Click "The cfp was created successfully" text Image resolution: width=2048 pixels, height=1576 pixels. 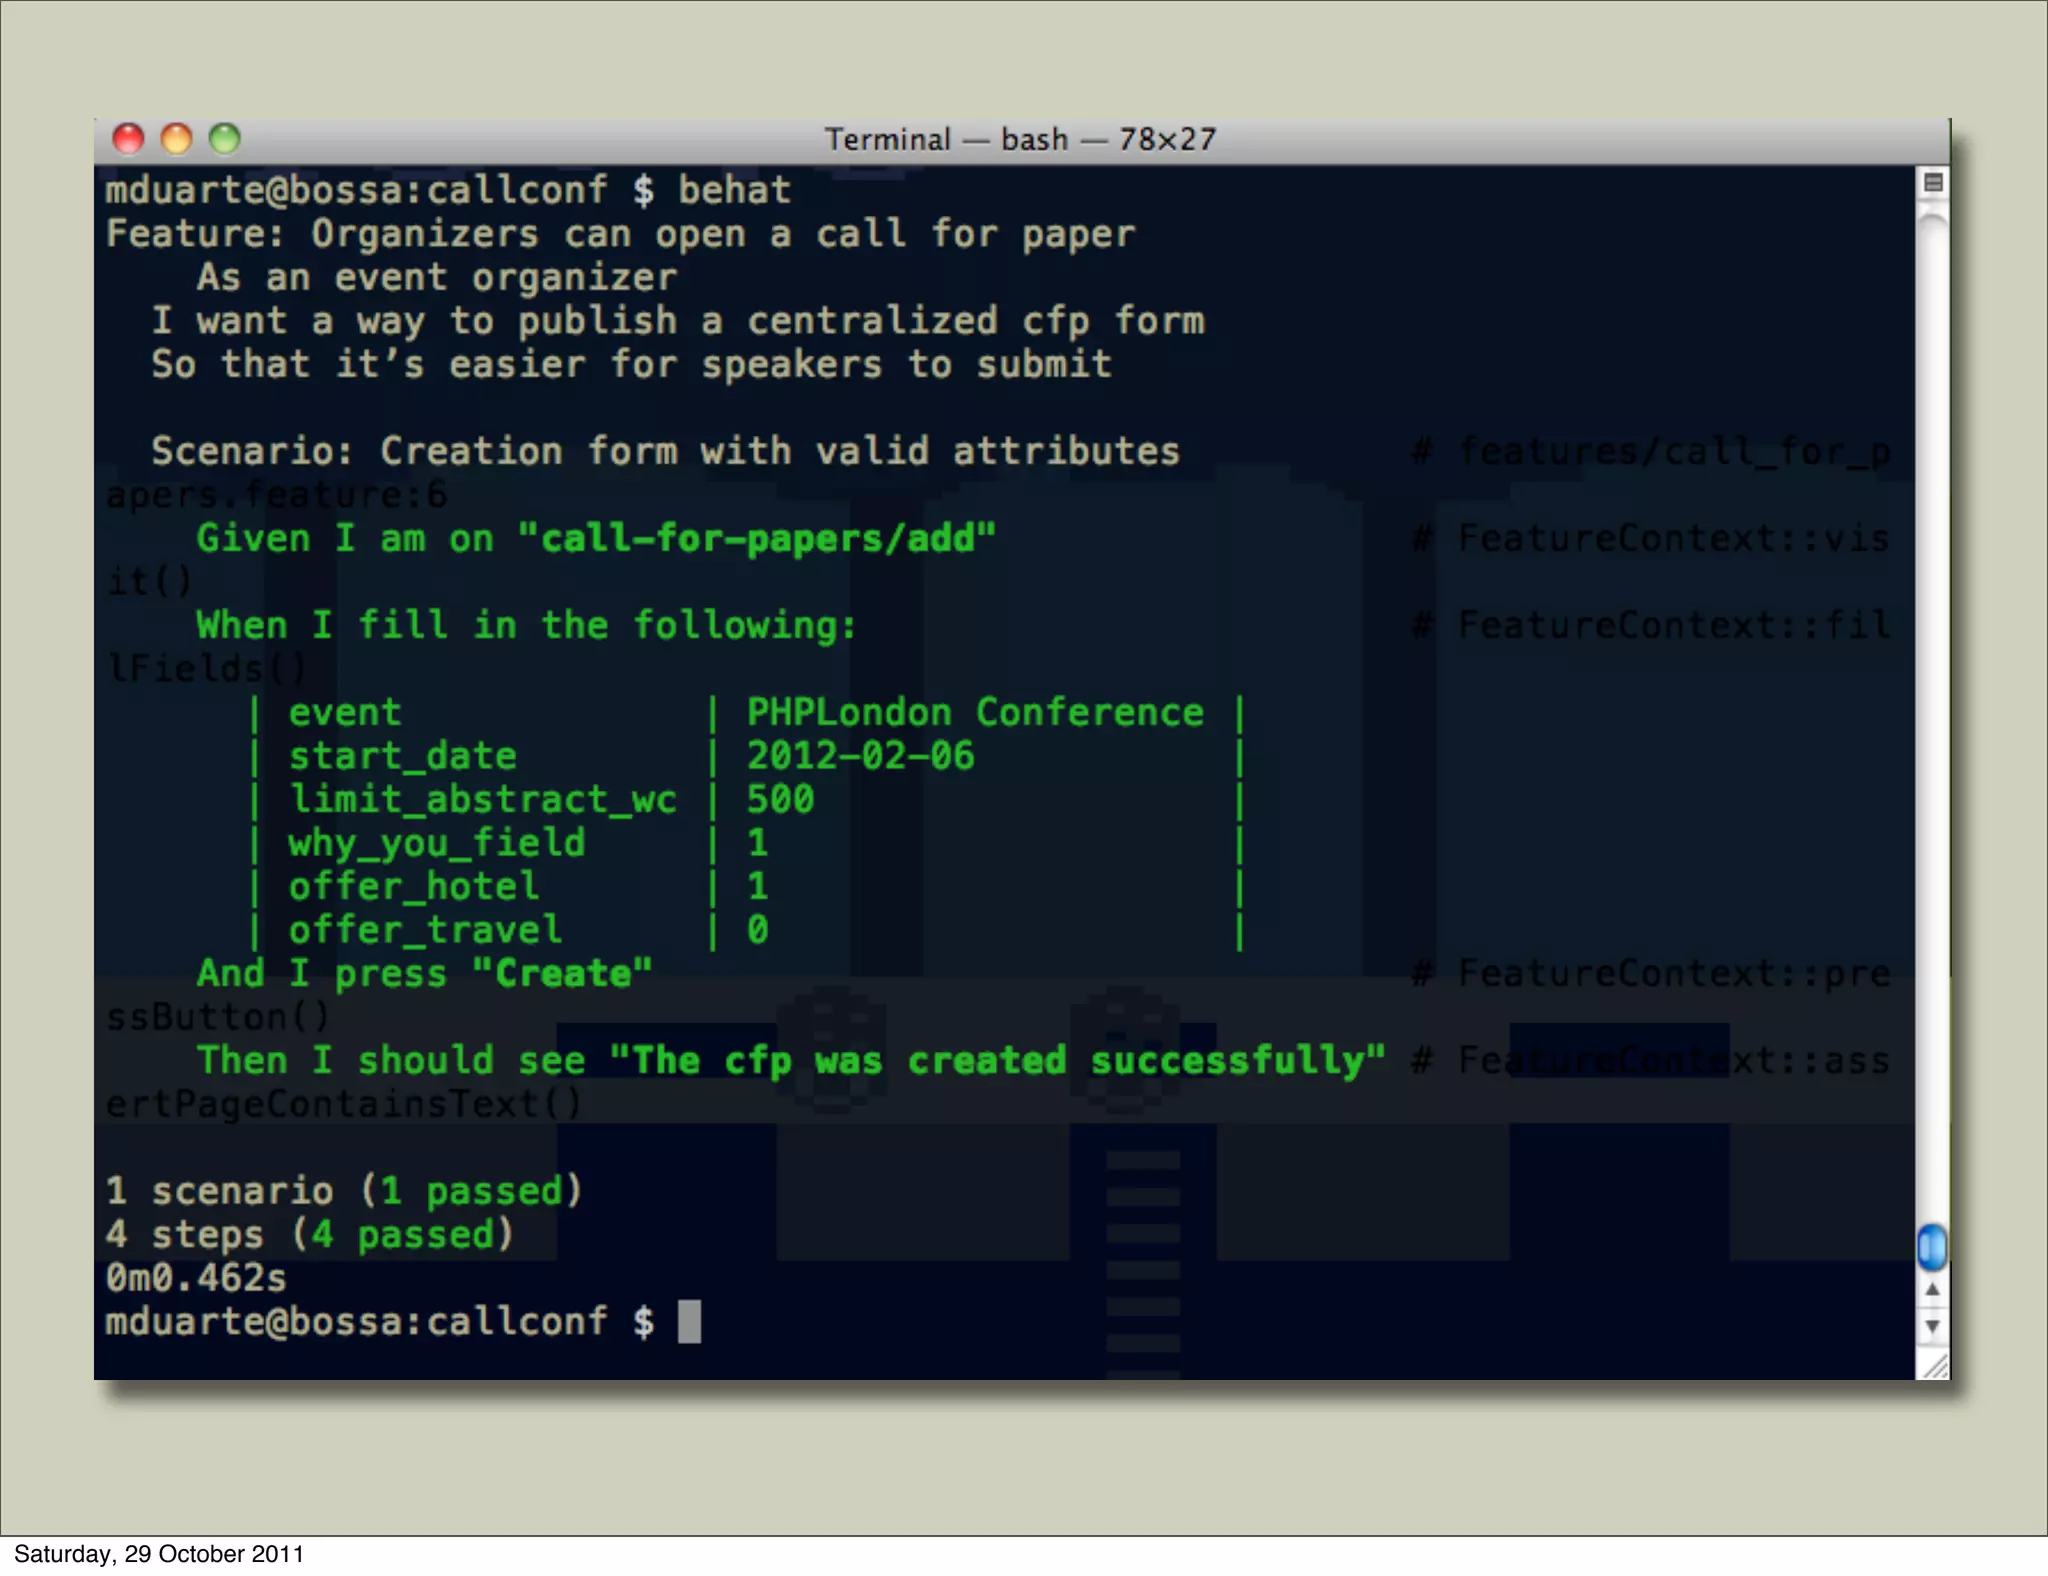pos(997,1060)
